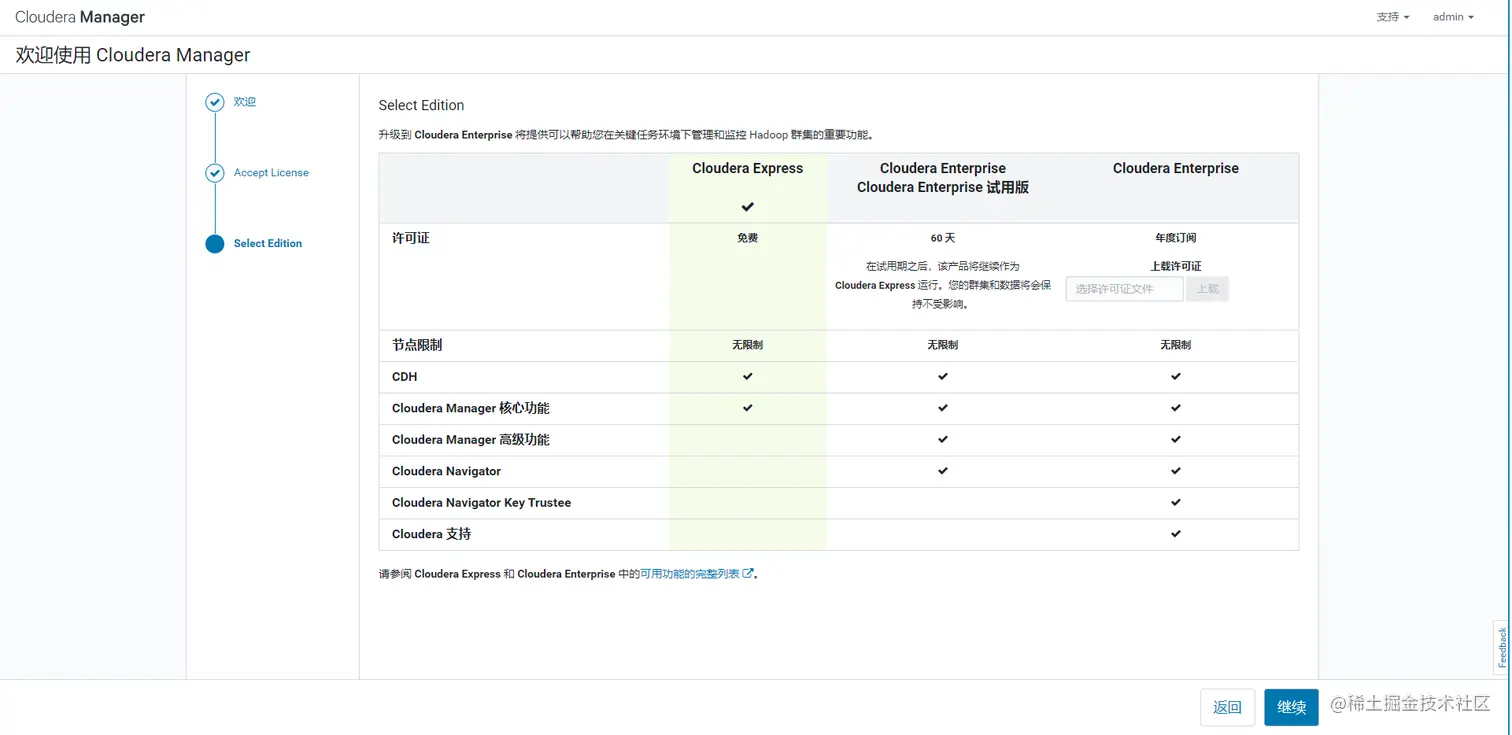Viewport: 1512px width, 735px height.
Task: Select the Cloudera Enterprise 试用版 edition
Action: click(943, 178)
